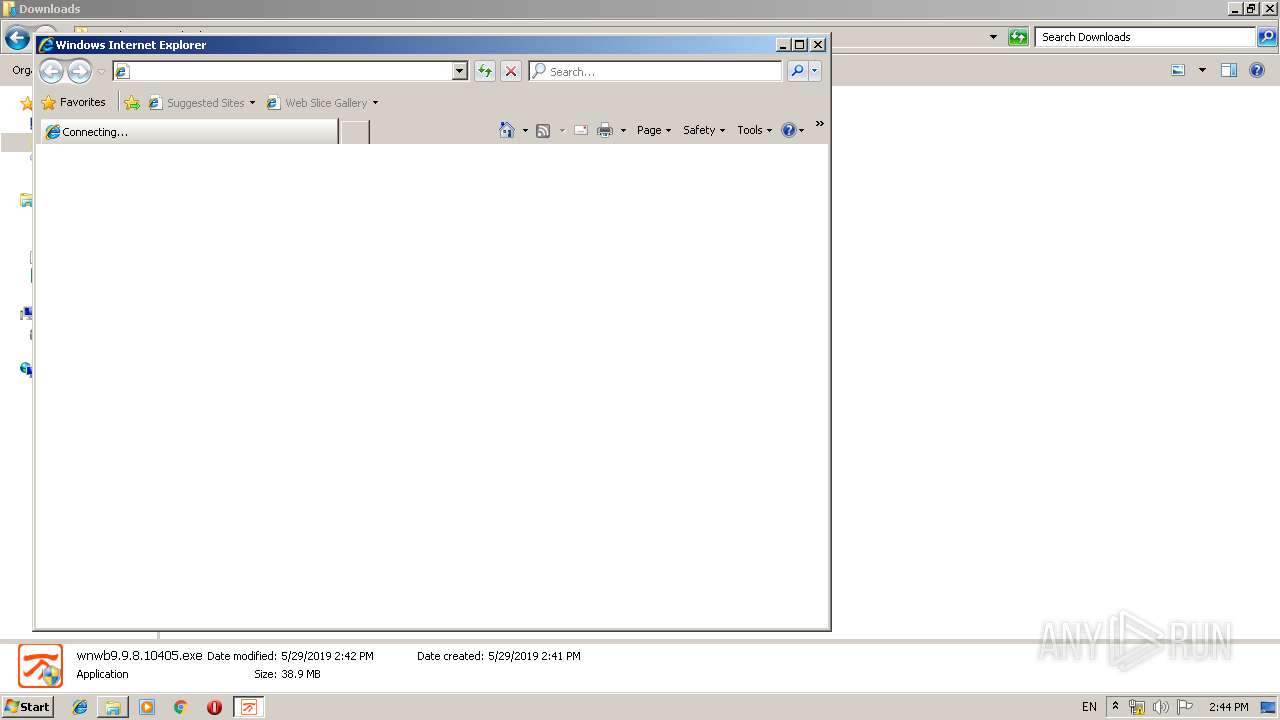Open the red Opera taskbar icon
This screenshot has width=1280, height=720.
pos(214,707)
